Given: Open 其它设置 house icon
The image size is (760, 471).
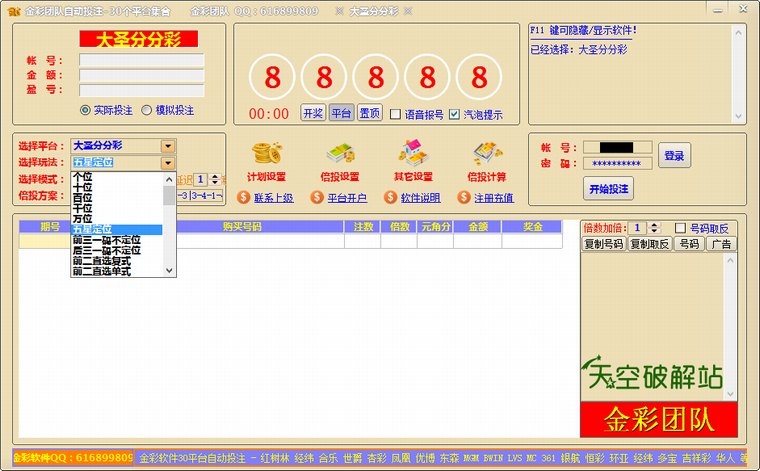Looking at the screenshot, I should [x=412, y=153].
